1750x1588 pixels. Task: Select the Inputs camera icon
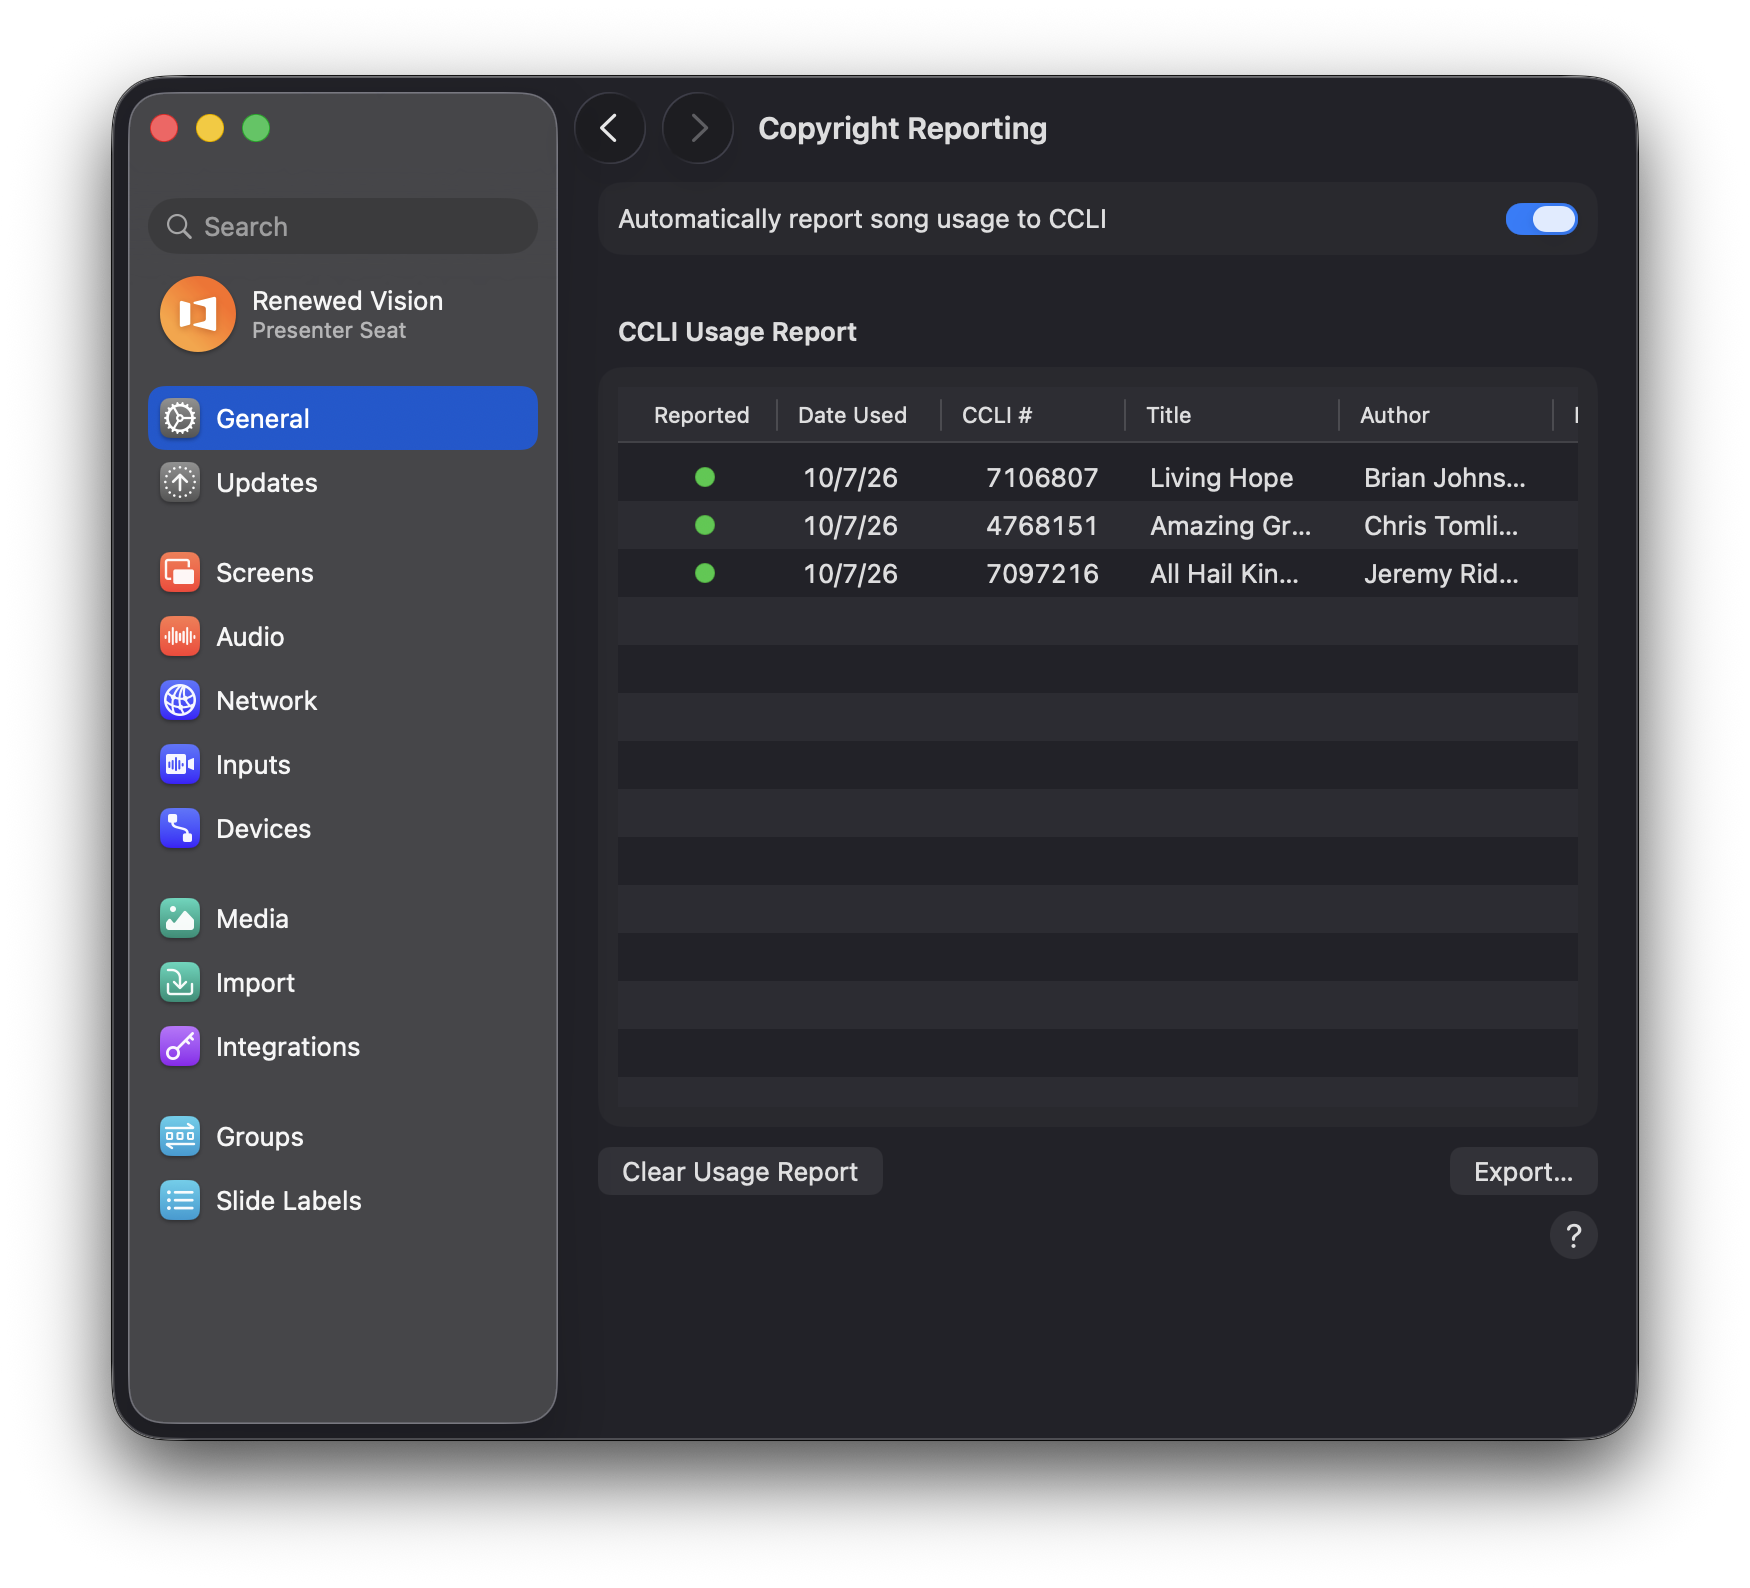(180, 764)
